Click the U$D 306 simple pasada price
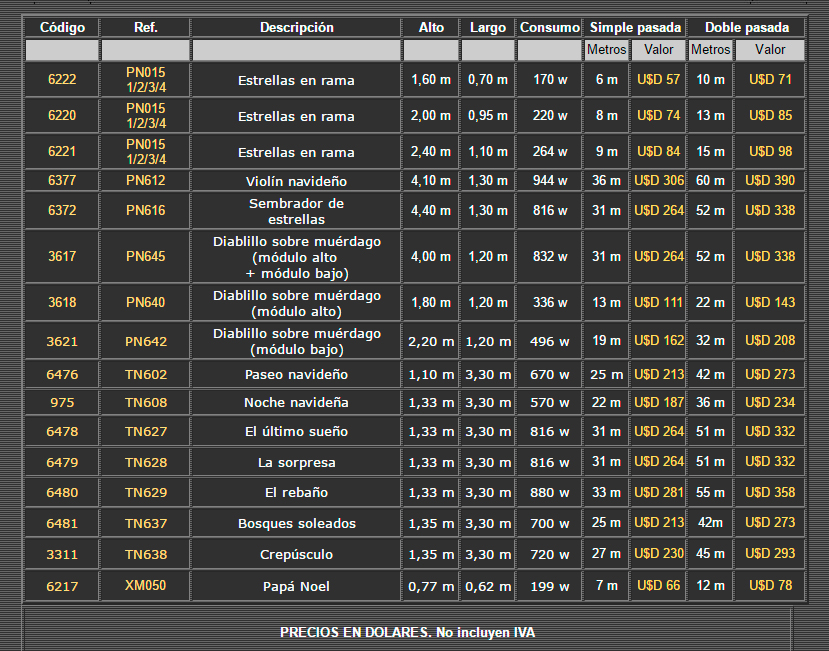The height and width of the screenshot is (651, 829). tap(659, 181)
